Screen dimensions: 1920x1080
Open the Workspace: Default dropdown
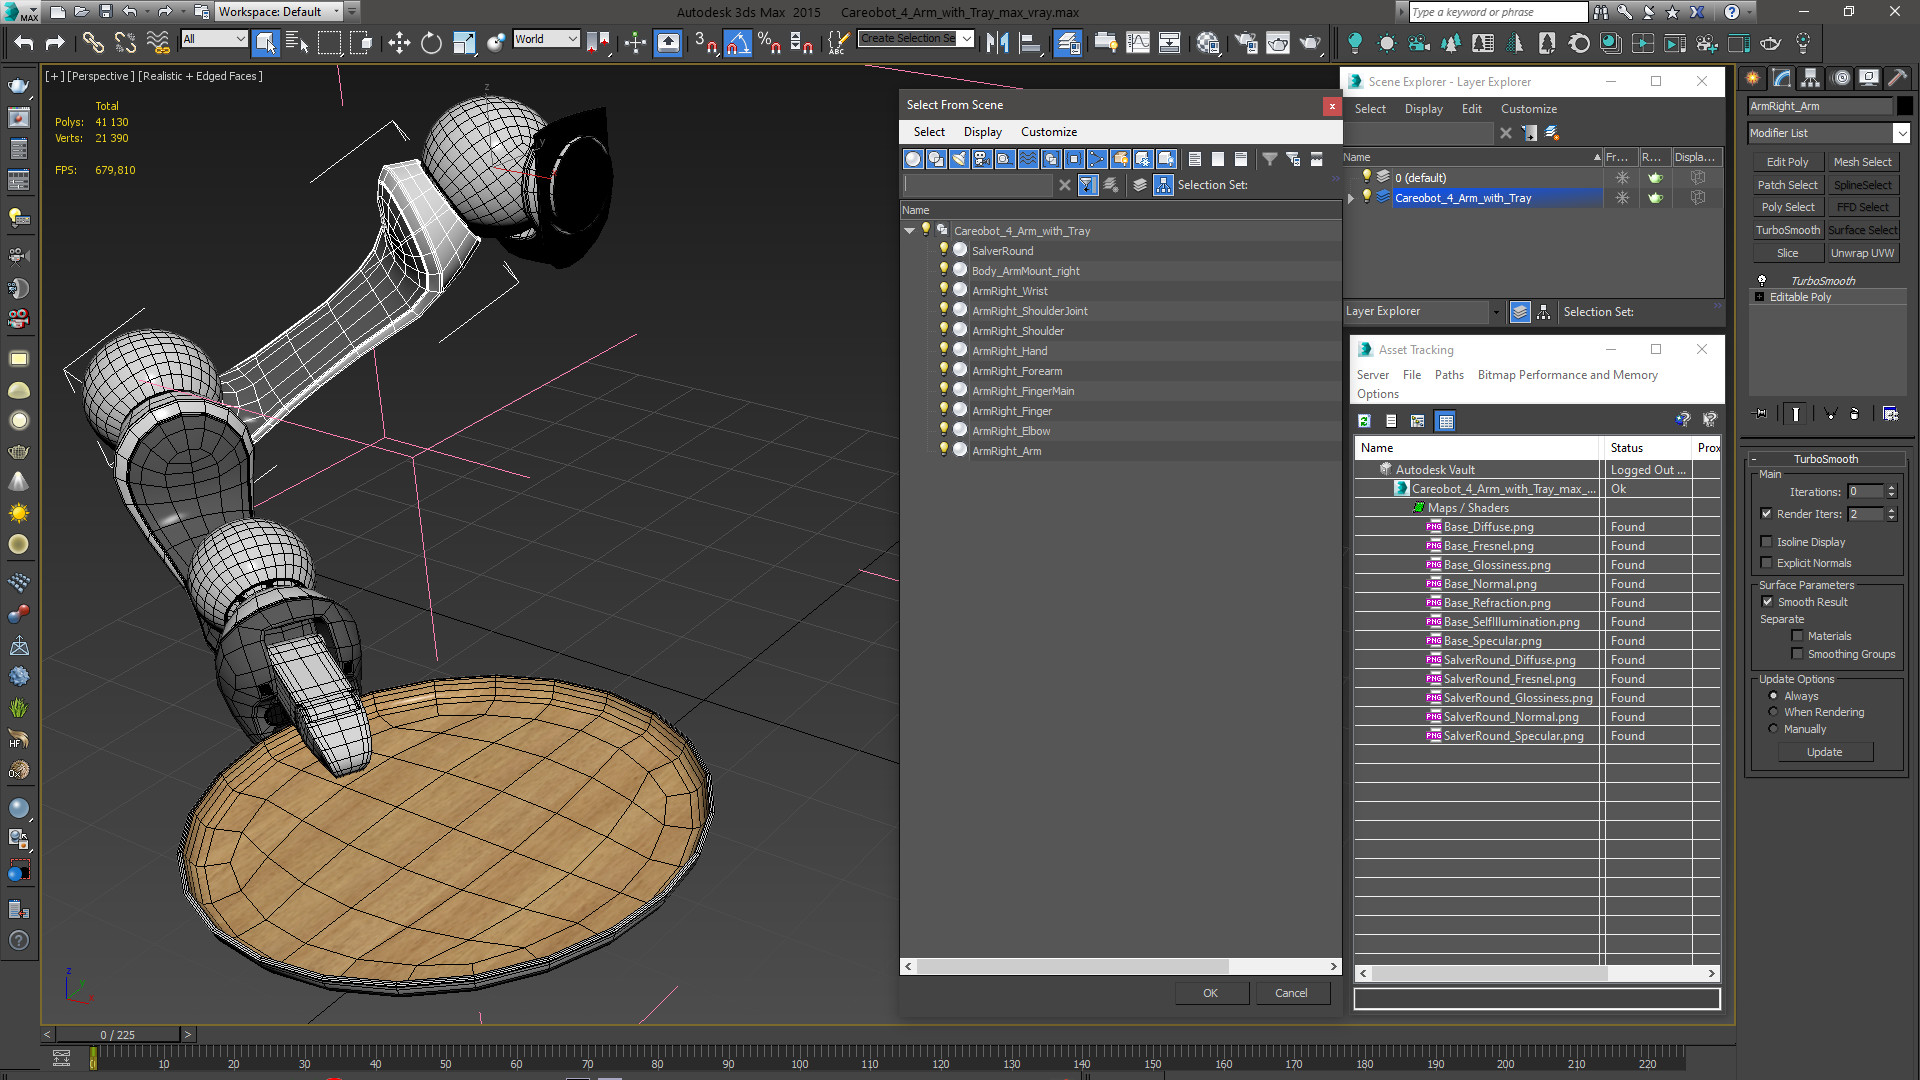pyautogui.click(x=279, y=12)
